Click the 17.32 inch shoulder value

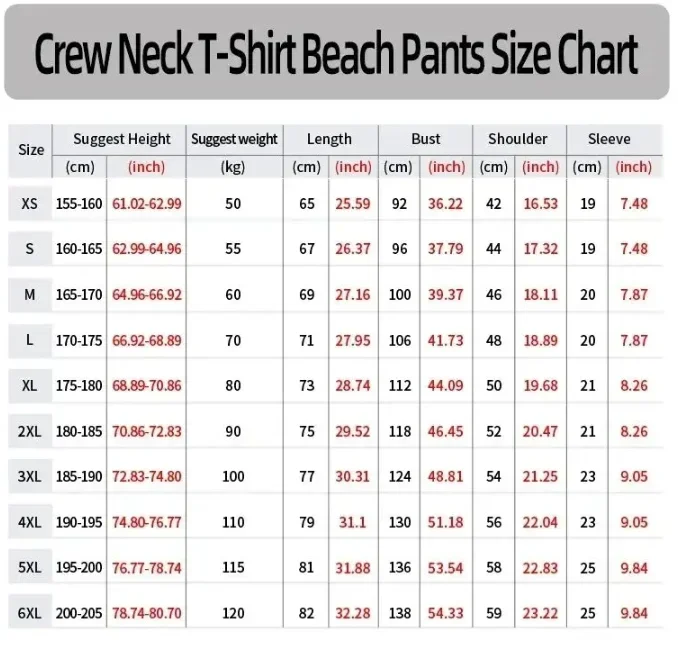540,249
